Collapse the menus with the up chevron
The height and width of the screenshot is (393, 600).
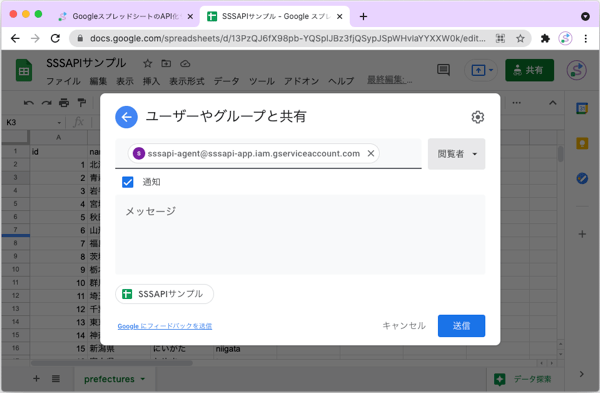[553, 103]
